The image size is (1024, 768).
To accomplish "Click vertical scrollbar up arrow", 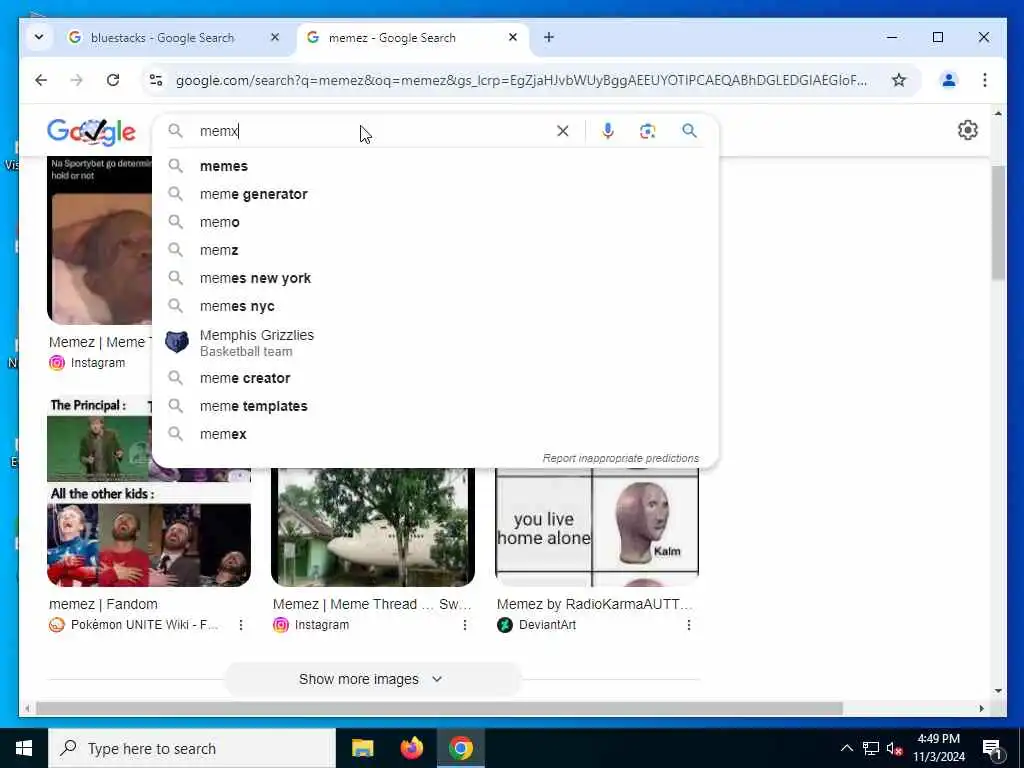I will pyautogui.click(x=998, y=114).
